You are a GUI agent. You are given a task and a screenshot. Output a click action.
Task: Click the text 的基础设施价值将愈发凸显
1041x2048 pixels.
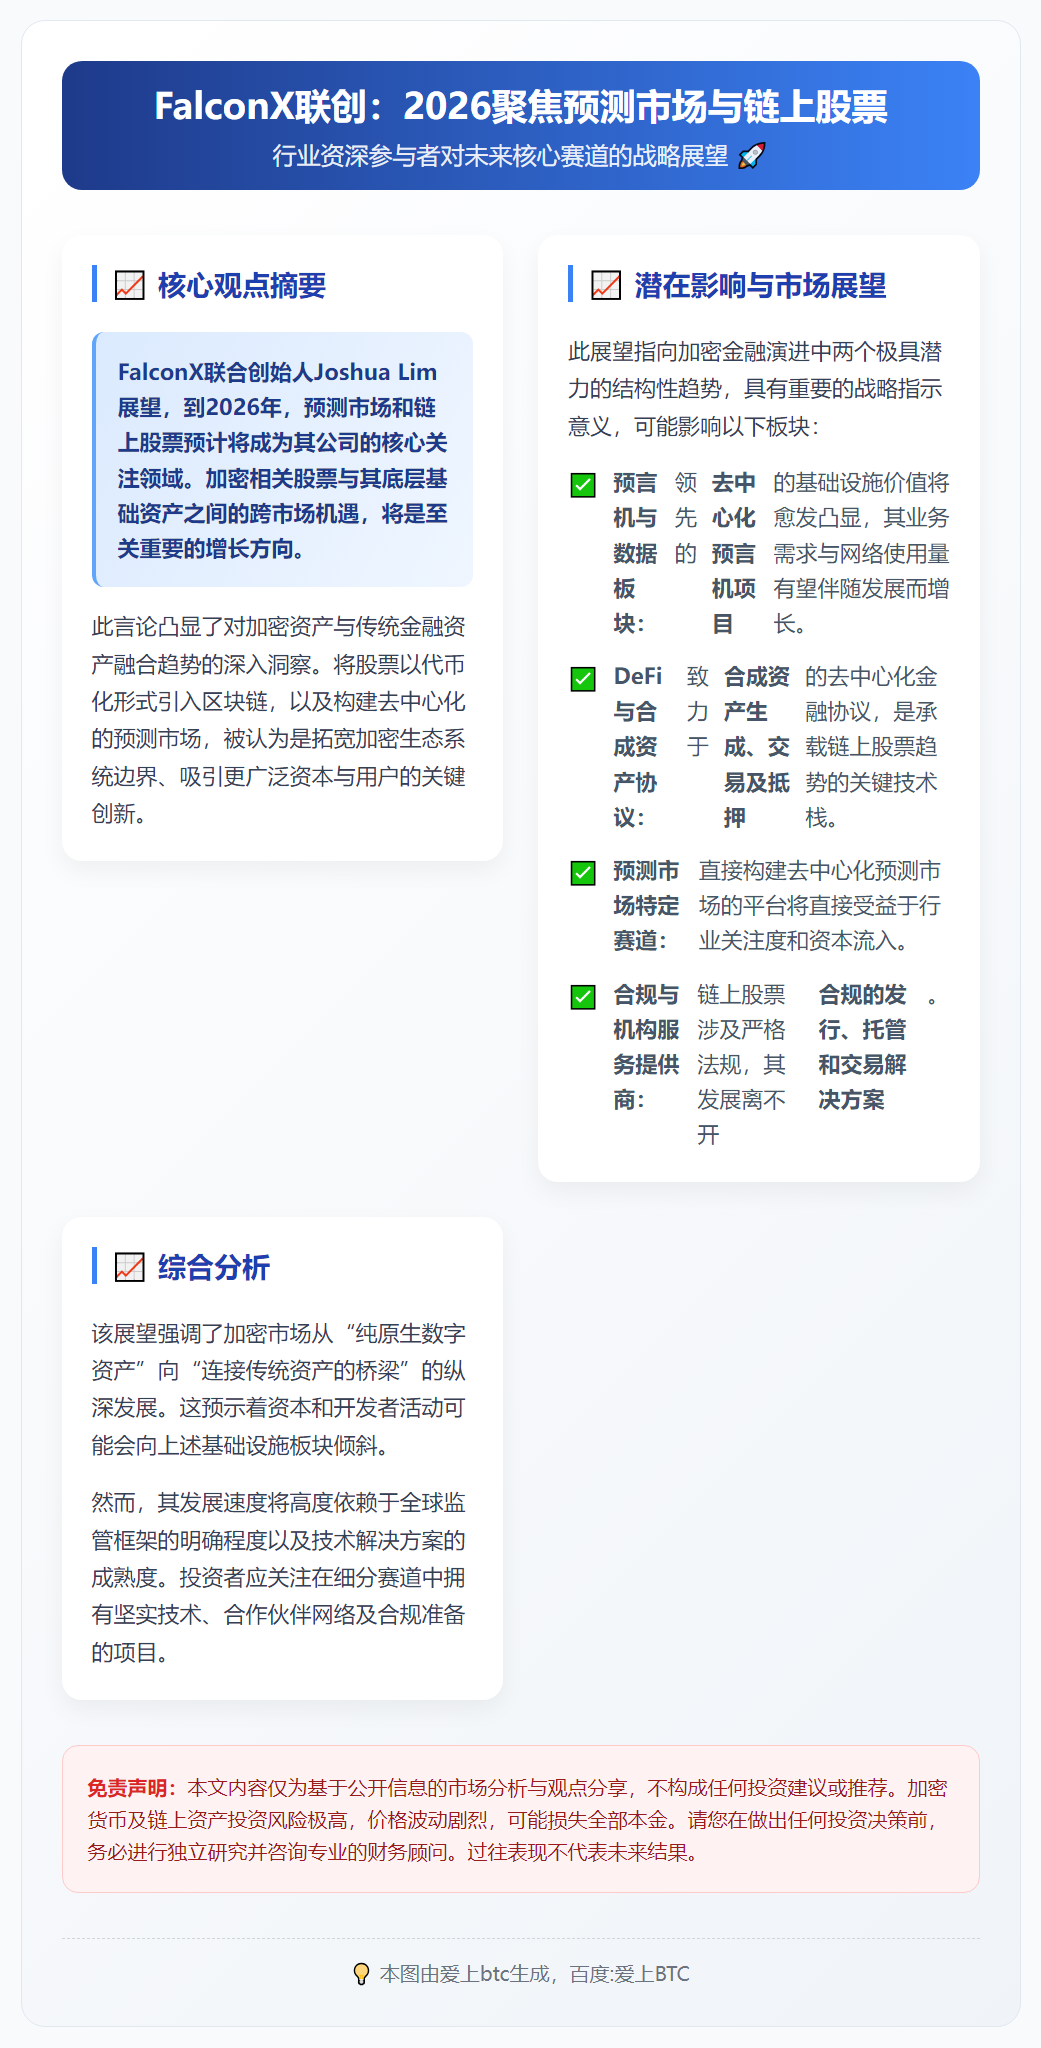point(861,500)
